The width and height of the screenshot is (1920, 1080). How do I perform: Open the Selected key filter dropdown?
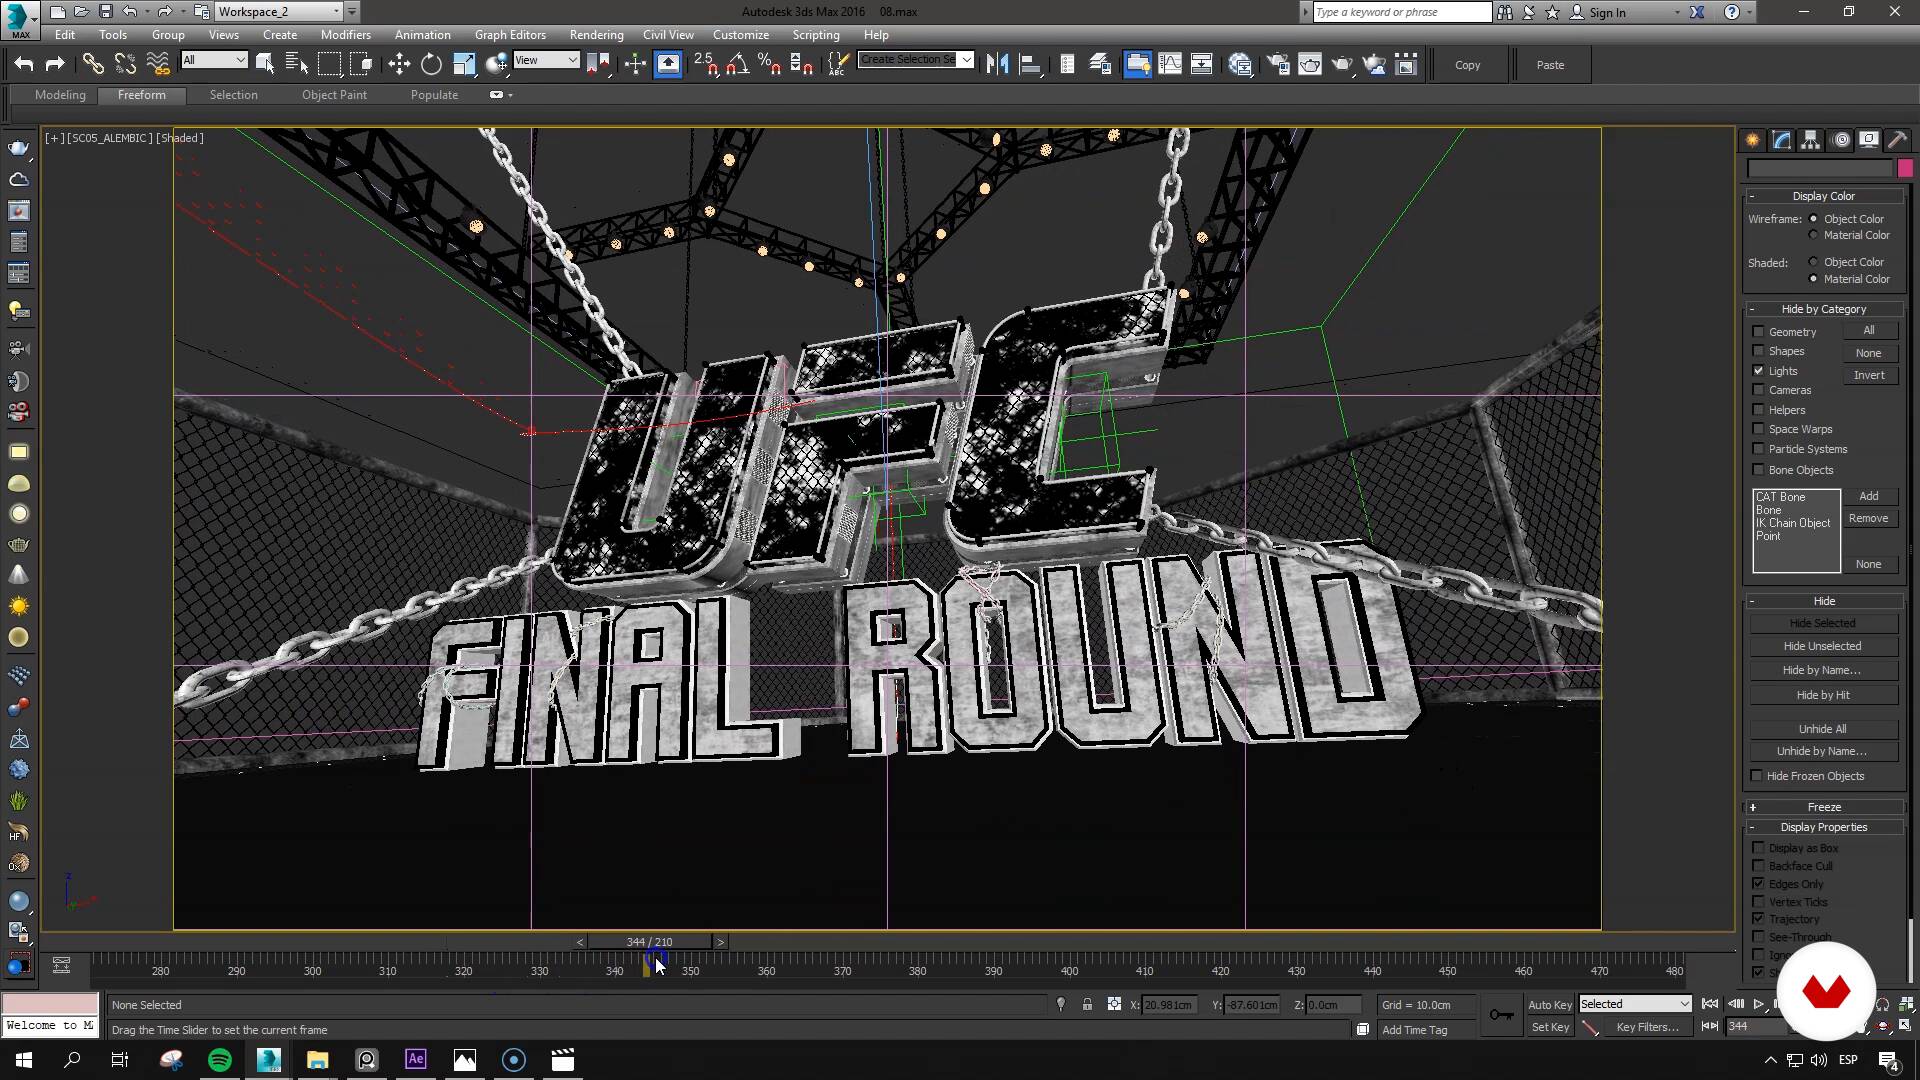tap(1635, 1004)
